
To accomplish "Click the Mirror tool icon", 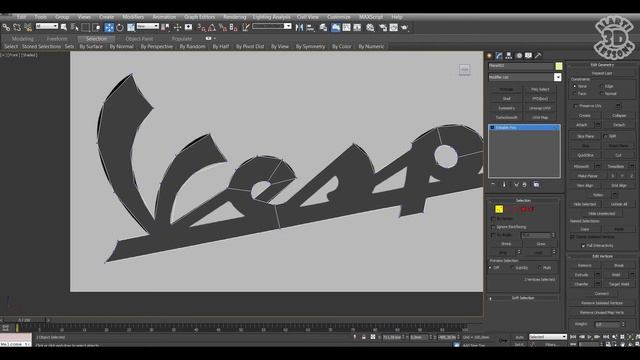I will click(x=299, y=27).
